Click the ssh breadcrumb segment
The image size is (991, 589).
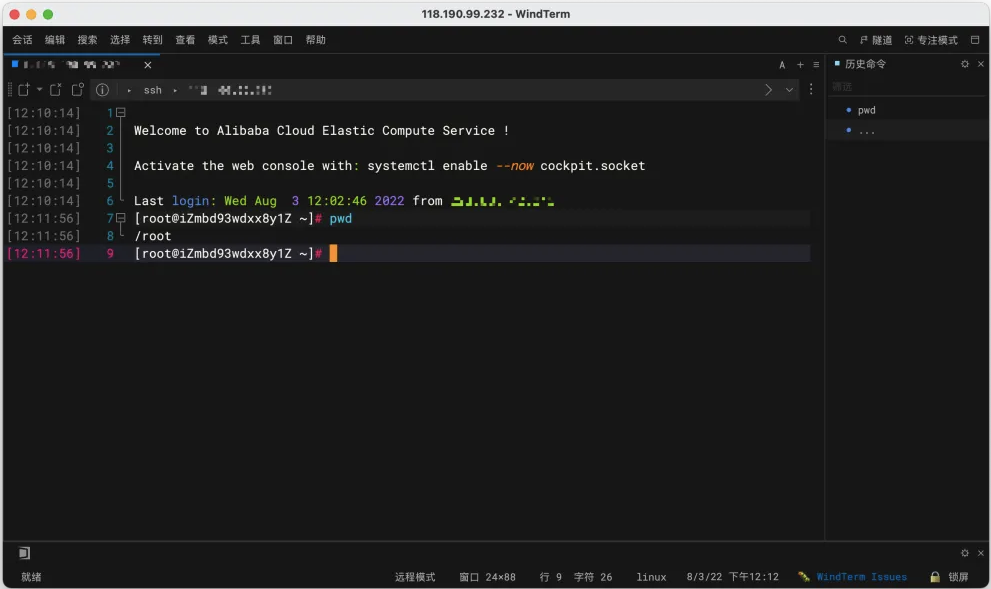(152, 90)
